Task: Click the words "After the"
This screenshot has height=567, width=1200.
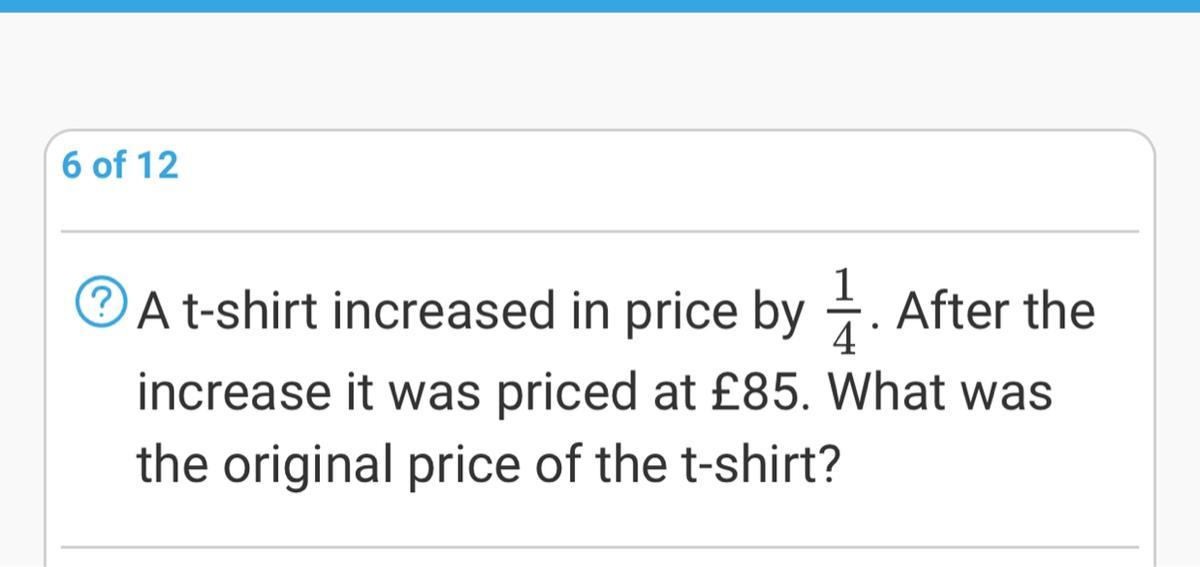Action: [995, 312]
